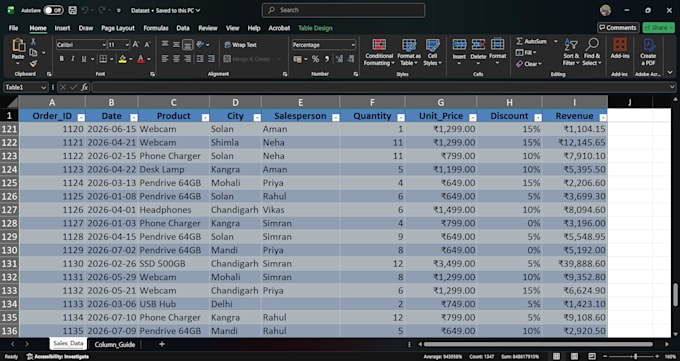Decrease decimal places
This screenshot has width=680, height=361.
tap(351, 59)
